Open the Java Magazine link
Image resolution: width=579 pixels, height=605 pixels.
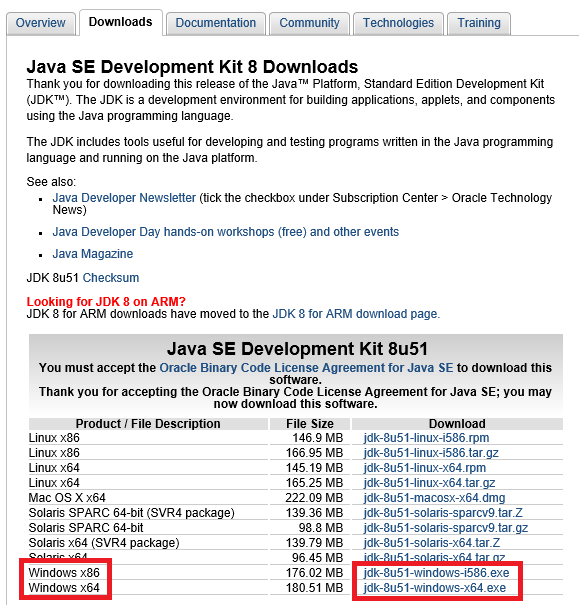coord(93,253)
